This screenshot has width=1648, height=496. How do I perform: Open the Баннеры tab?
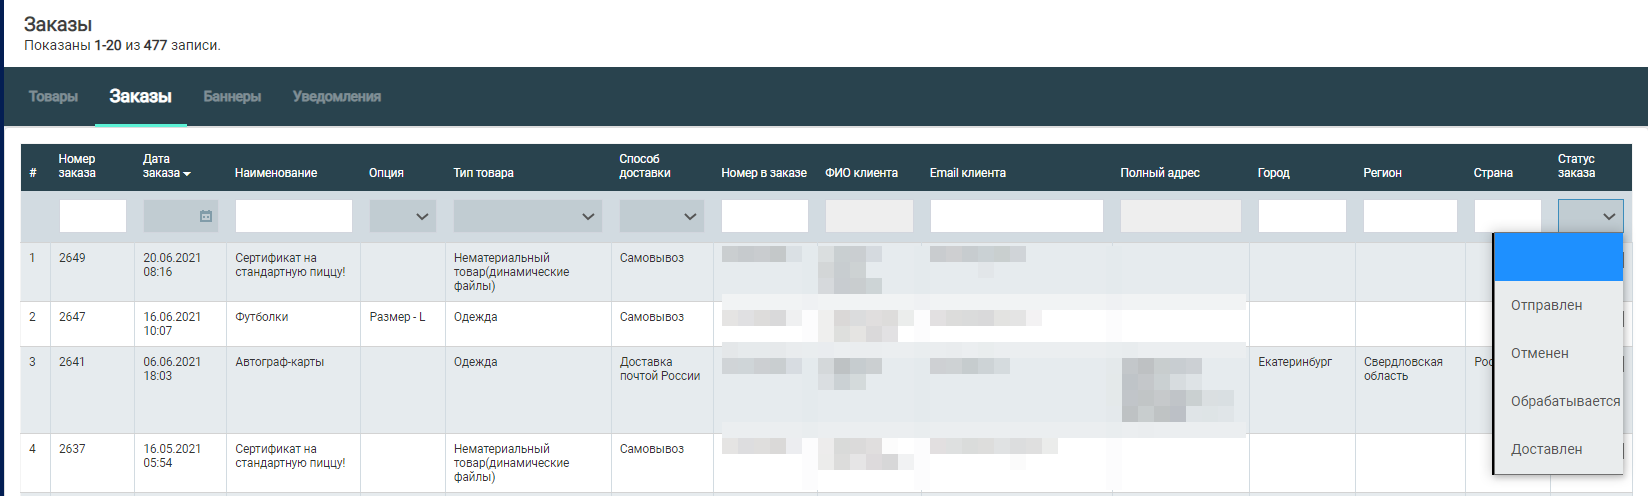(x=232, y=97)
